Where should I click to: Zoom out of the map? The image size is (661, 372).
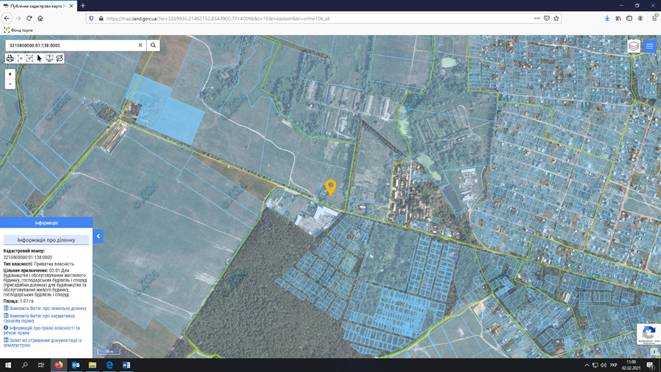10,84
